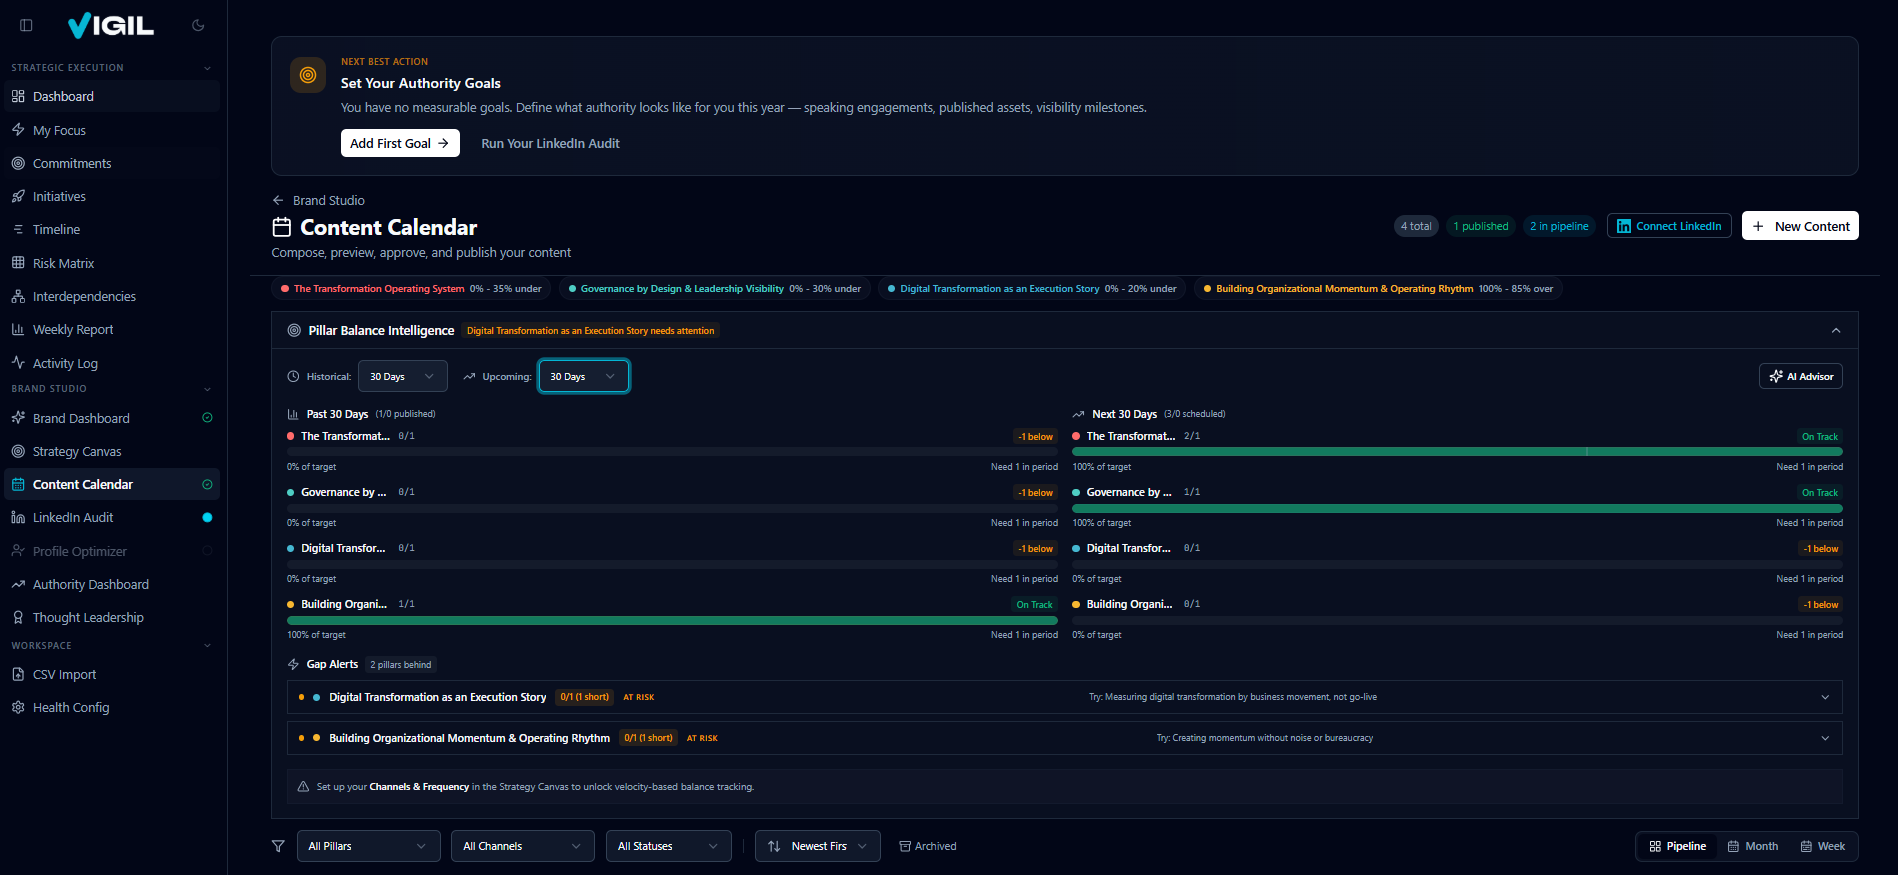
Task: Click the target icon in Next Best Action
Action: click(308, 75)
